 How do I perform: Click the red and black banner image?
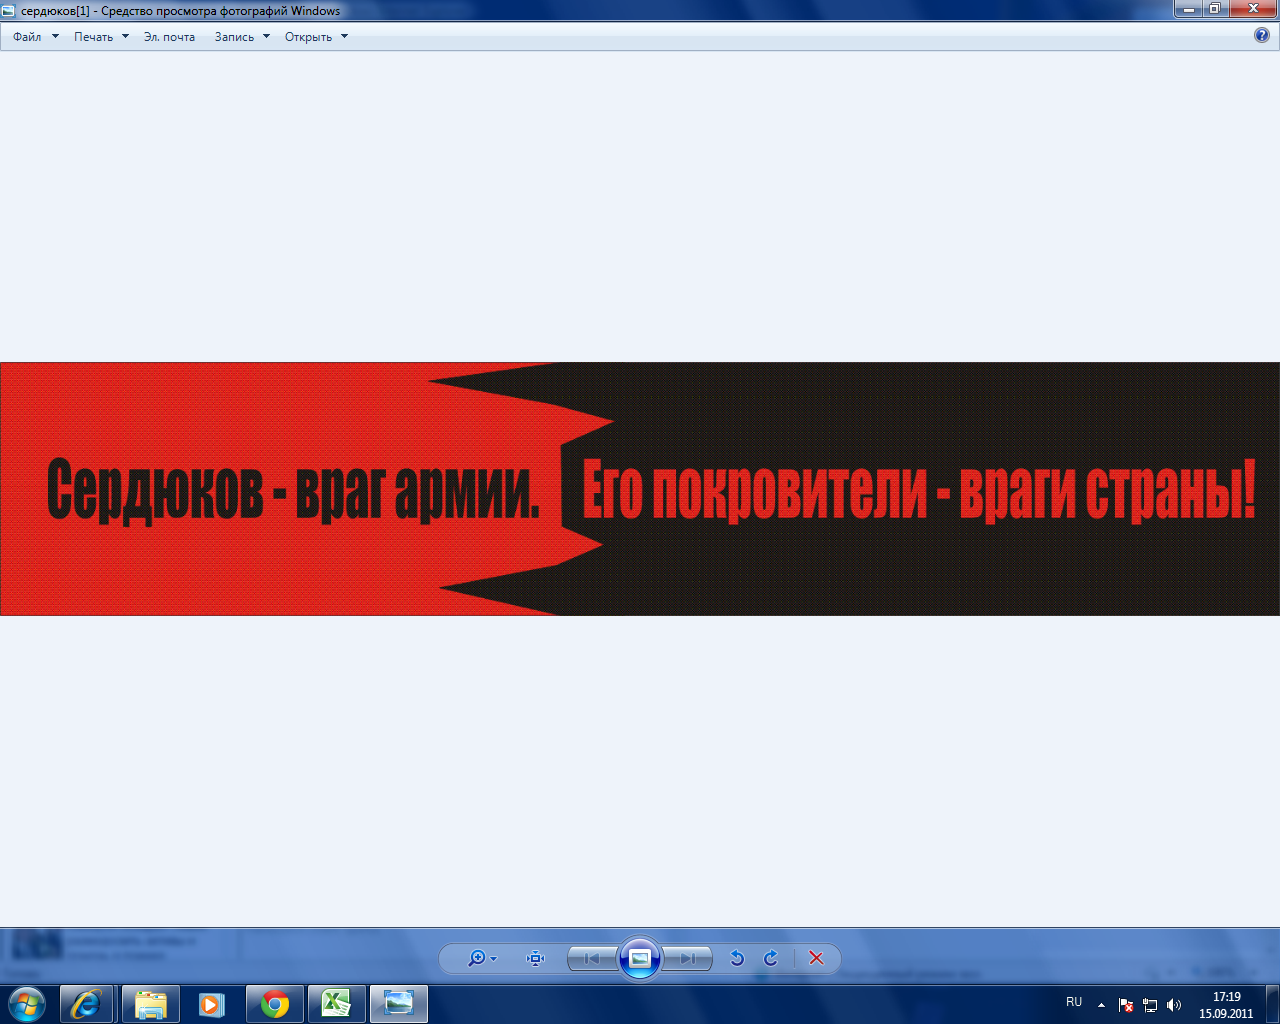[640, 489]
